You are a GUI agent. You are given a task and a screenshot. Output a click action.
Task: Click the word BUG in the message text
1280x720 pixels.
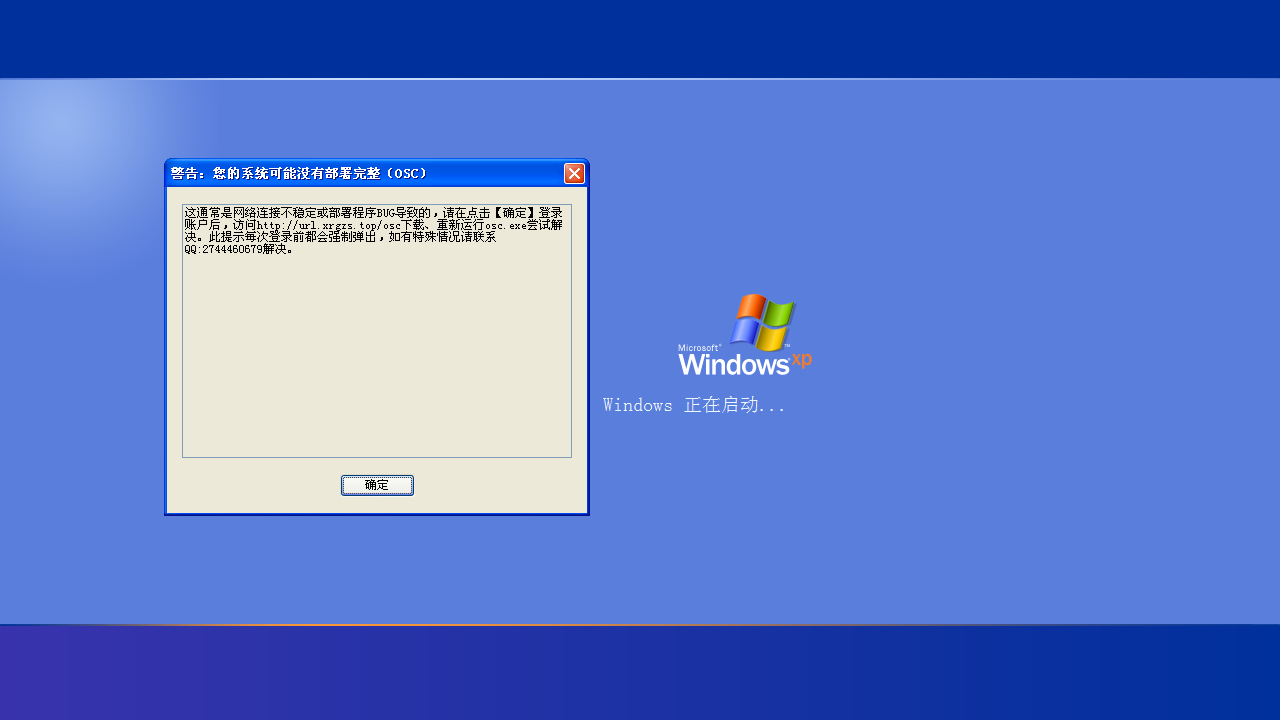[x=386, y=213]
